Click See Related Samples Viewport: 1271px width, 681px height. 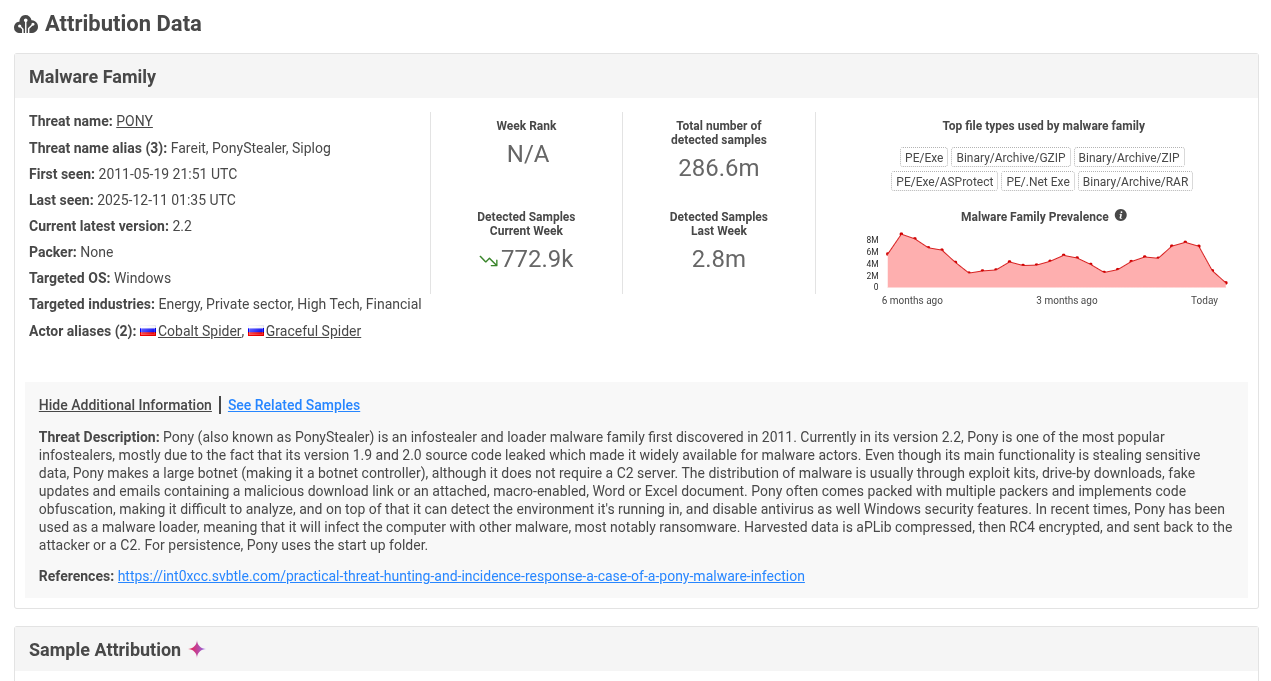pos(293,404)
